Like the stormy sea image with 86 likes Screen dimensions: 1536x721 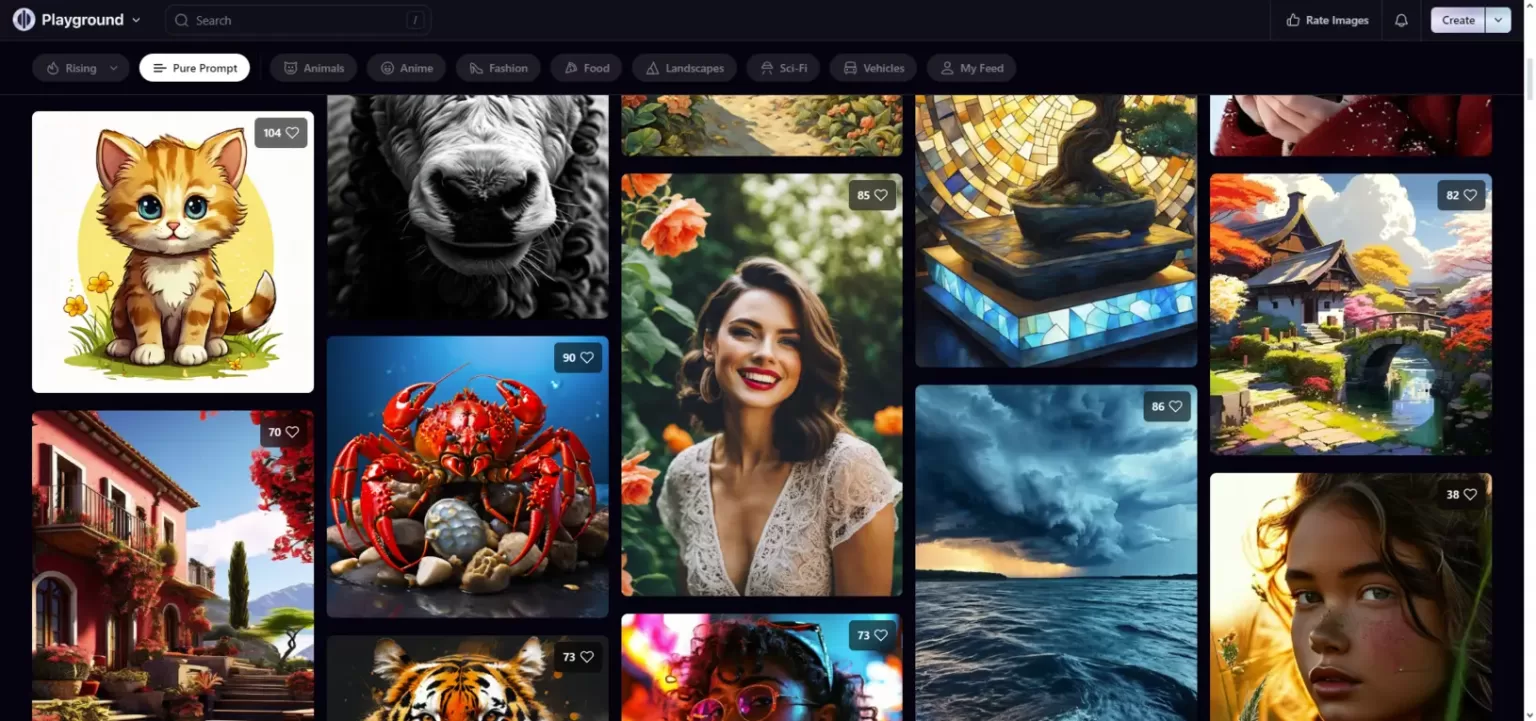[x=1167, y=407]
